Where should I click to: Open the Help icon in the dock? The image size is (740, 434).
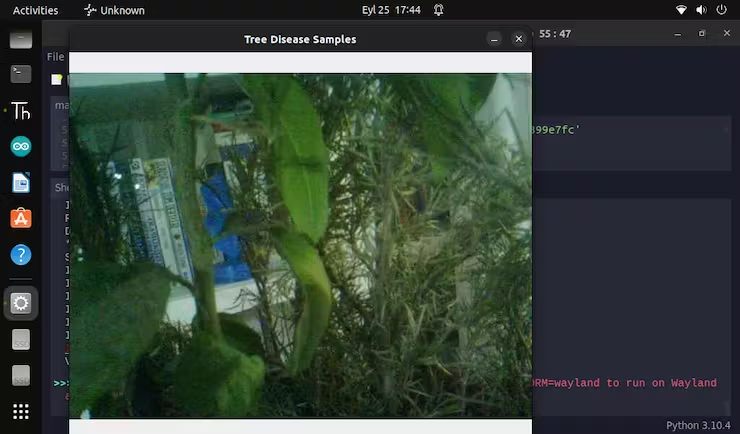[x=21, y=254]
